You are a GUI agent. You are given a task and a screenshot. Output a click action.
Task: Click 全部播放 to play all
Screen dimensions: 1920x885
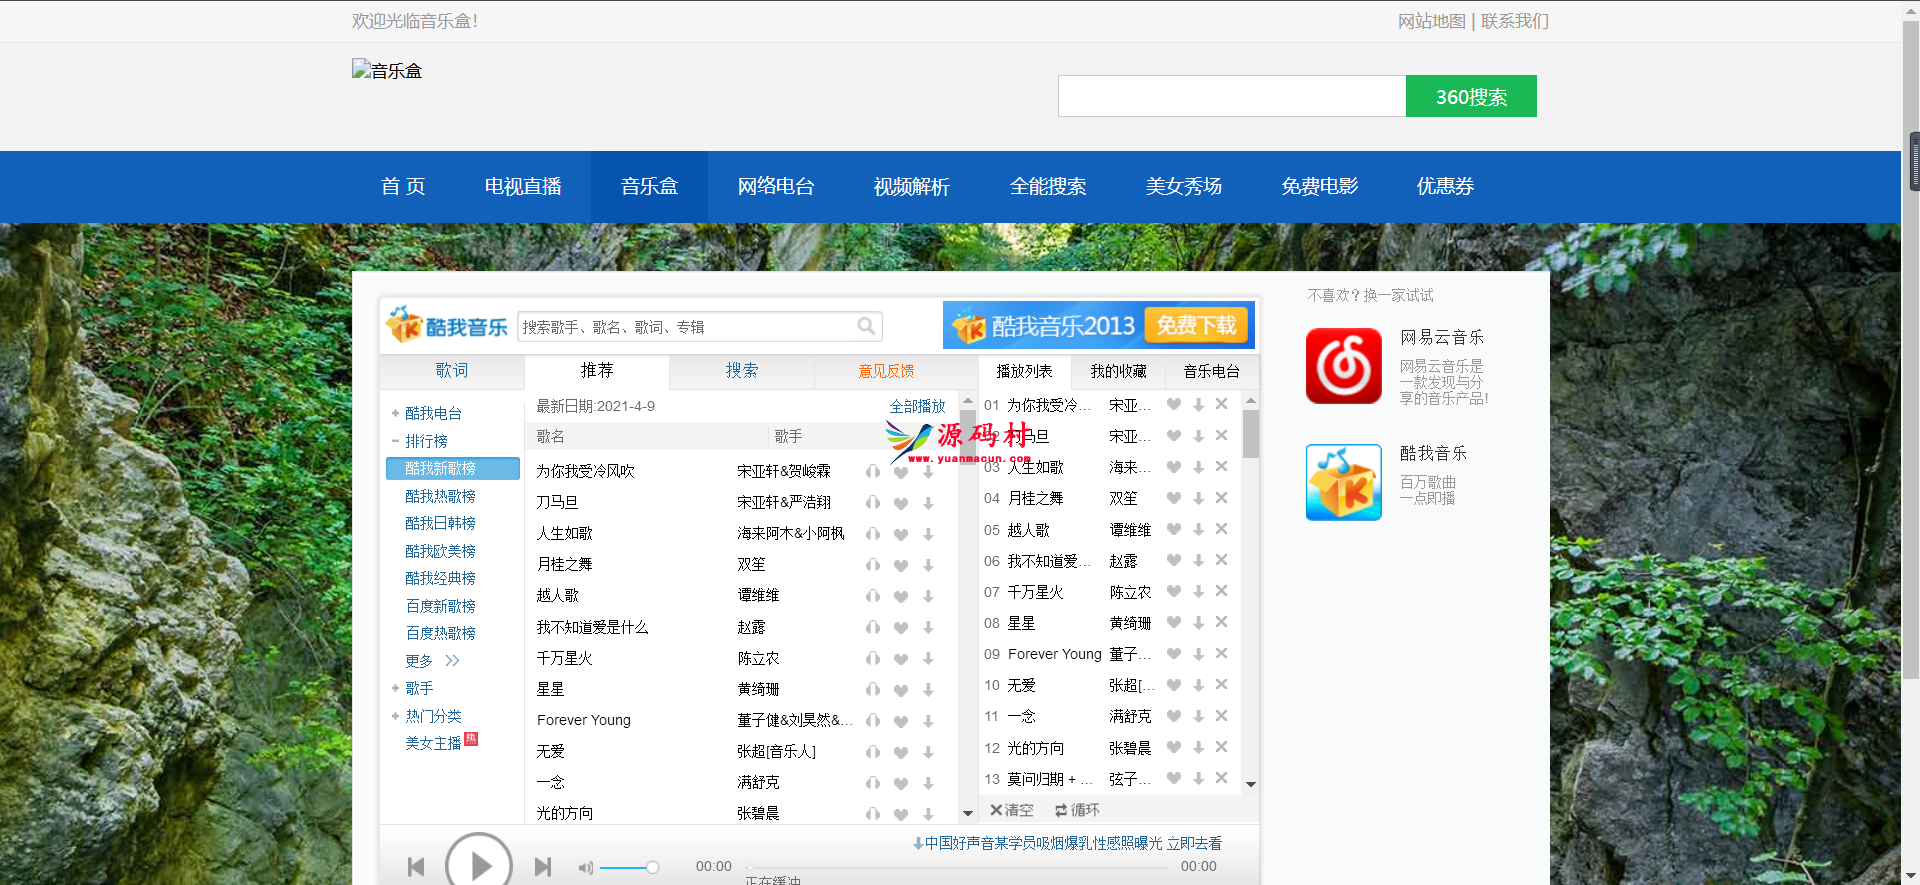tap(917, 406)
